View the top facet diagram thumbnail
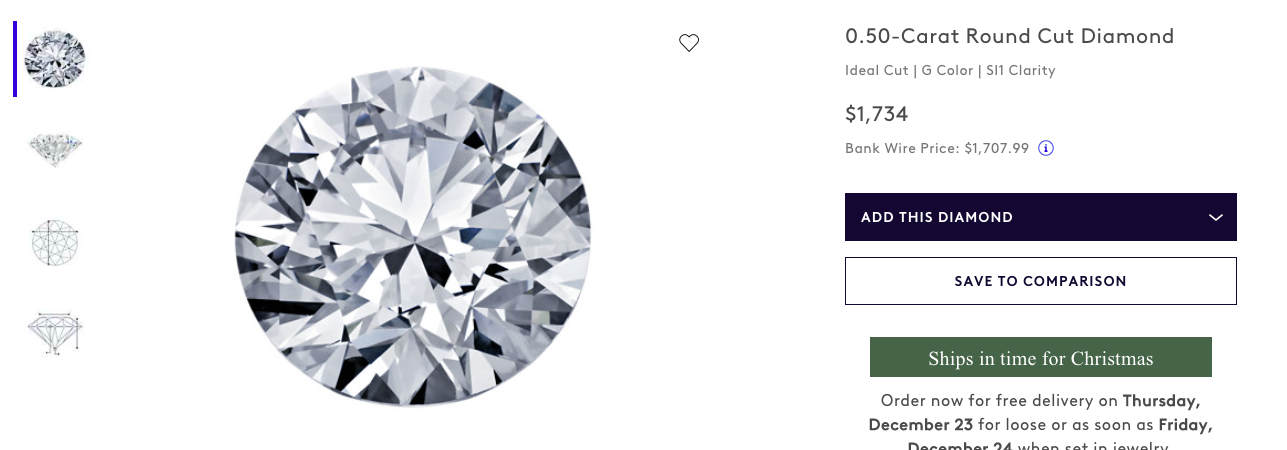This screenshot has width=1287, height=450. coord(55,242)
